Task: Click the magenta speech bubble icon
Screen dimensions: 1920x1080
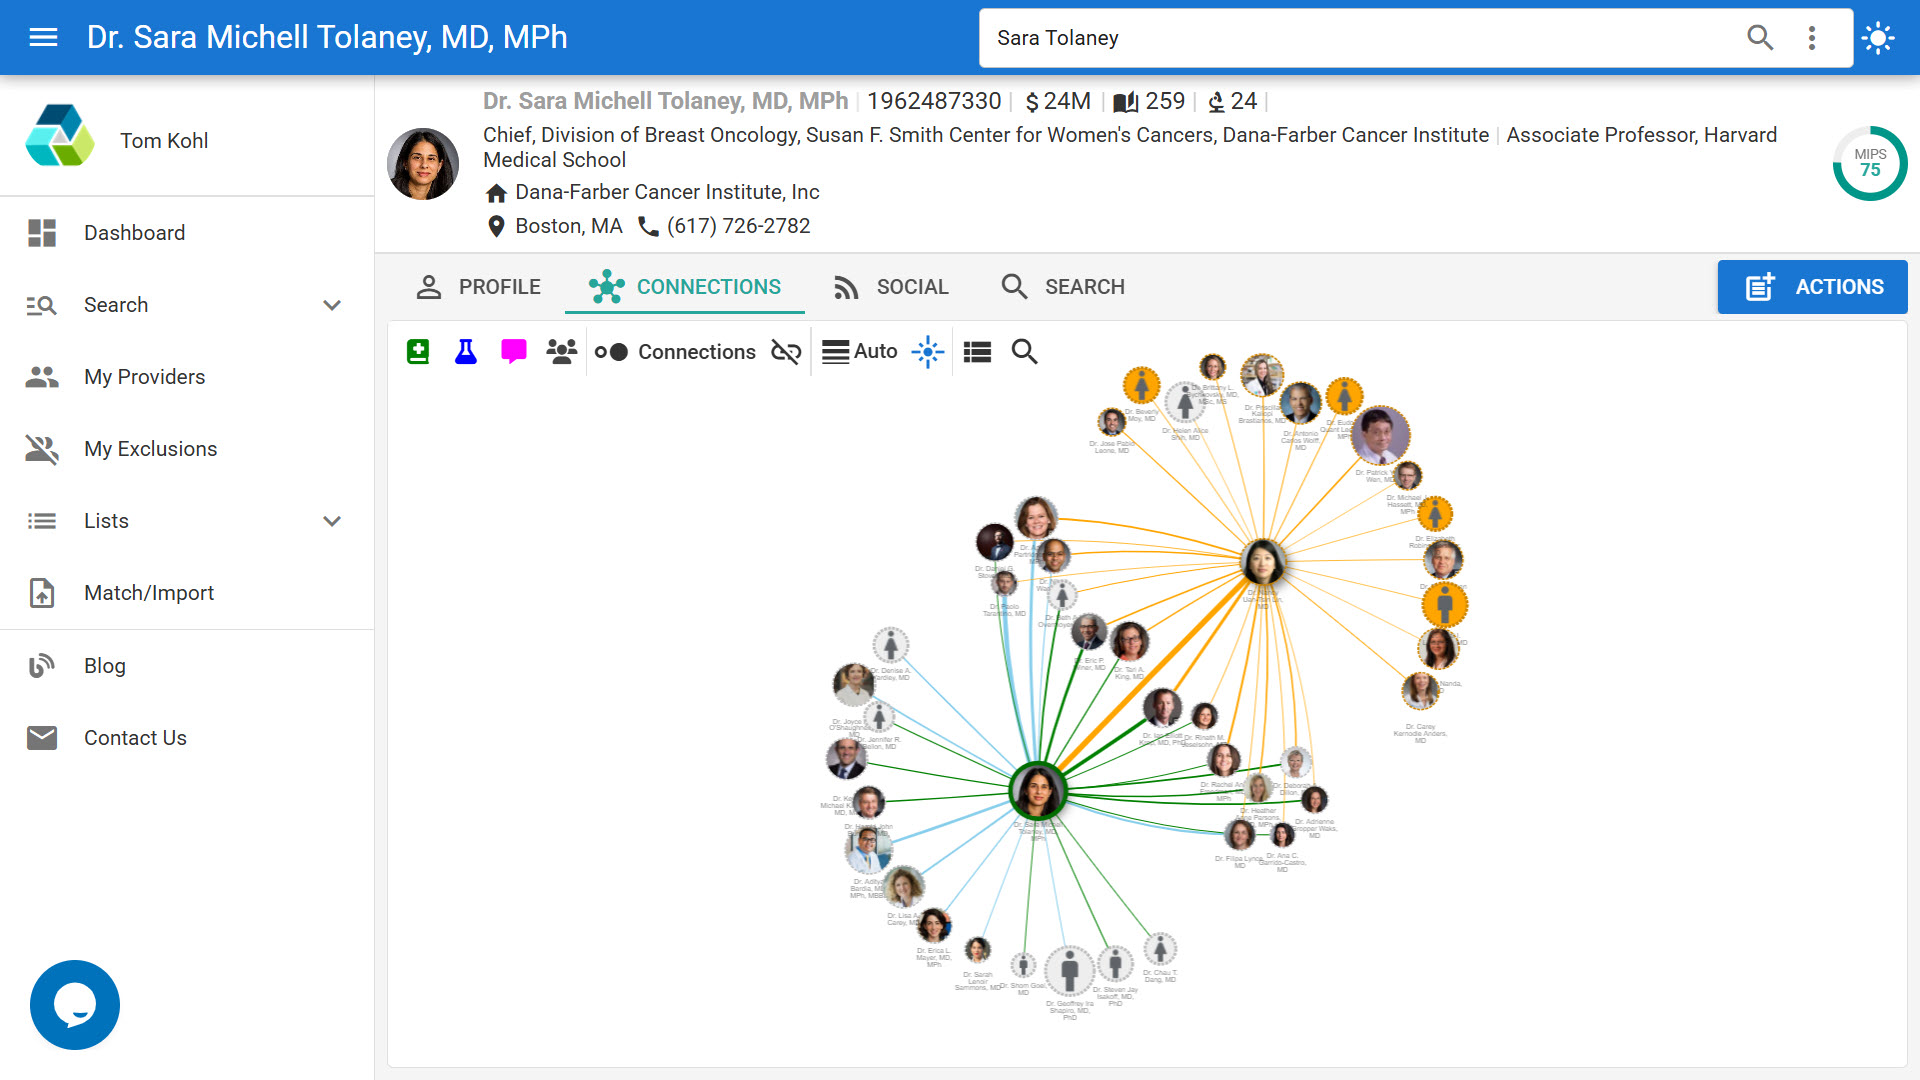Action: (514, 352)
